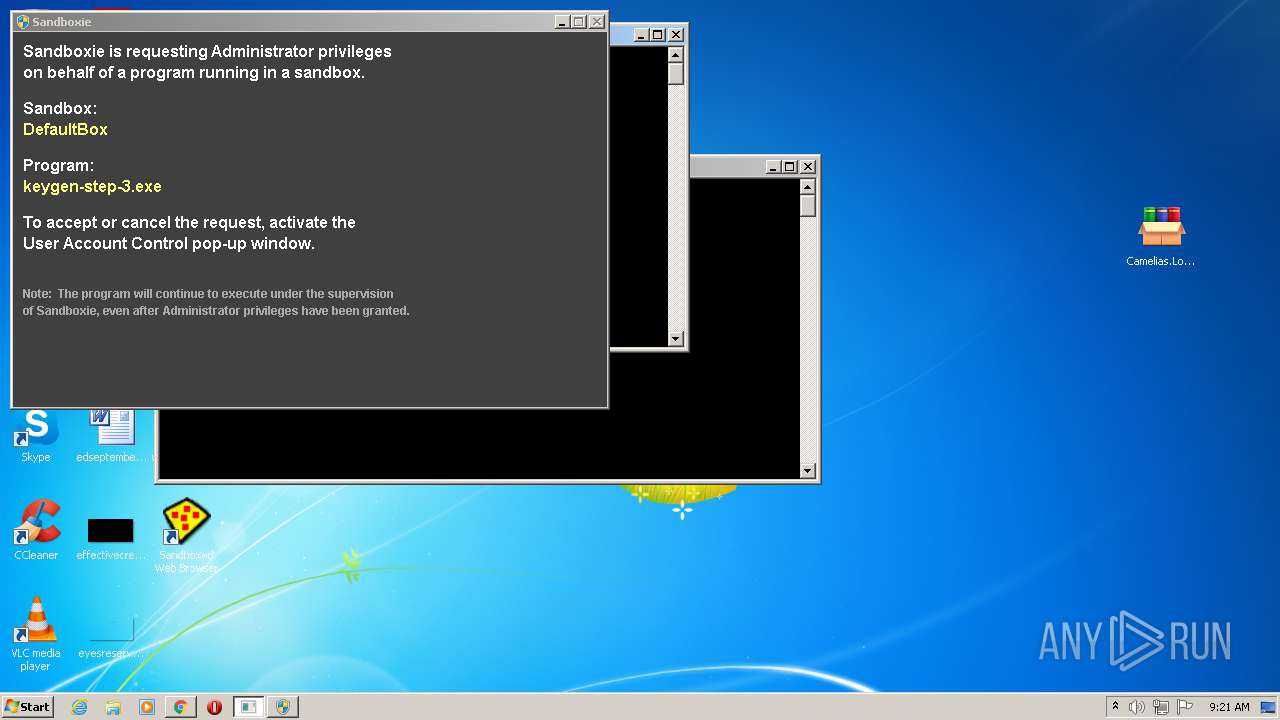
Task: Click the gray Note text in Sandboxie dialog
Action: point(216,302)
